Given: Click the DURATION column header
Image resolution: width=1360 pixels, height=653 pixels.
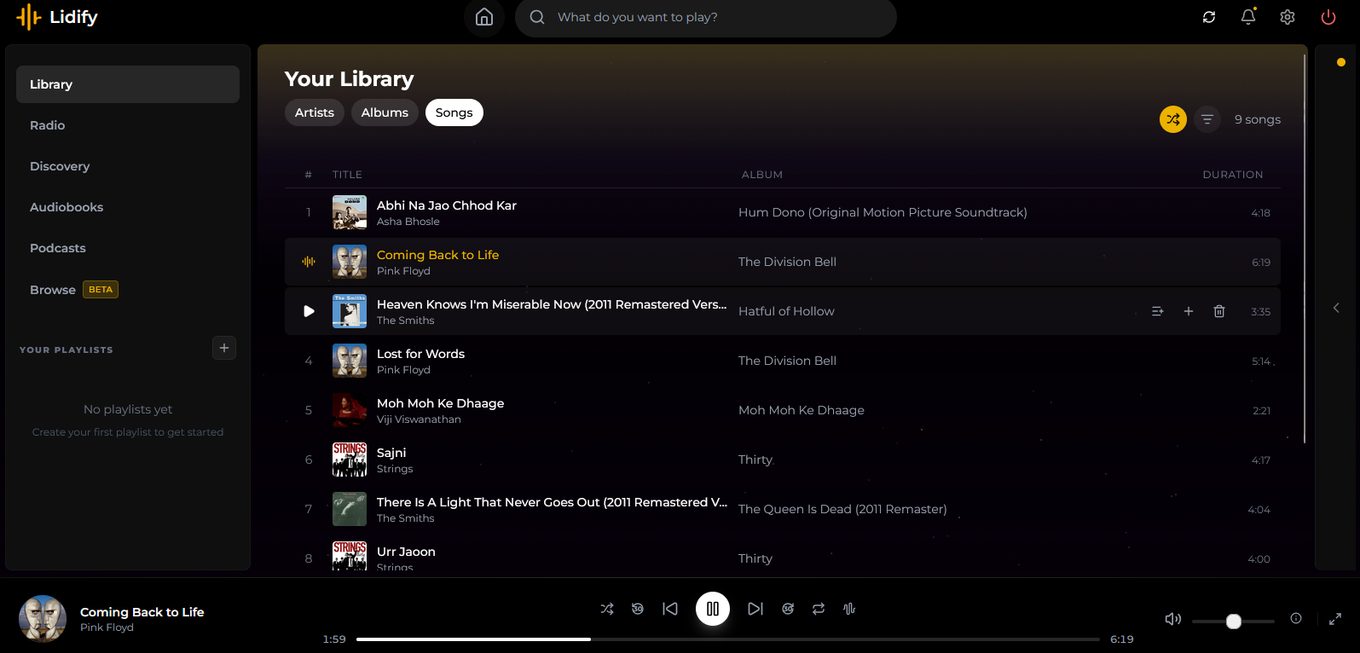Looking at the screenshot, I should point(1232,174).
